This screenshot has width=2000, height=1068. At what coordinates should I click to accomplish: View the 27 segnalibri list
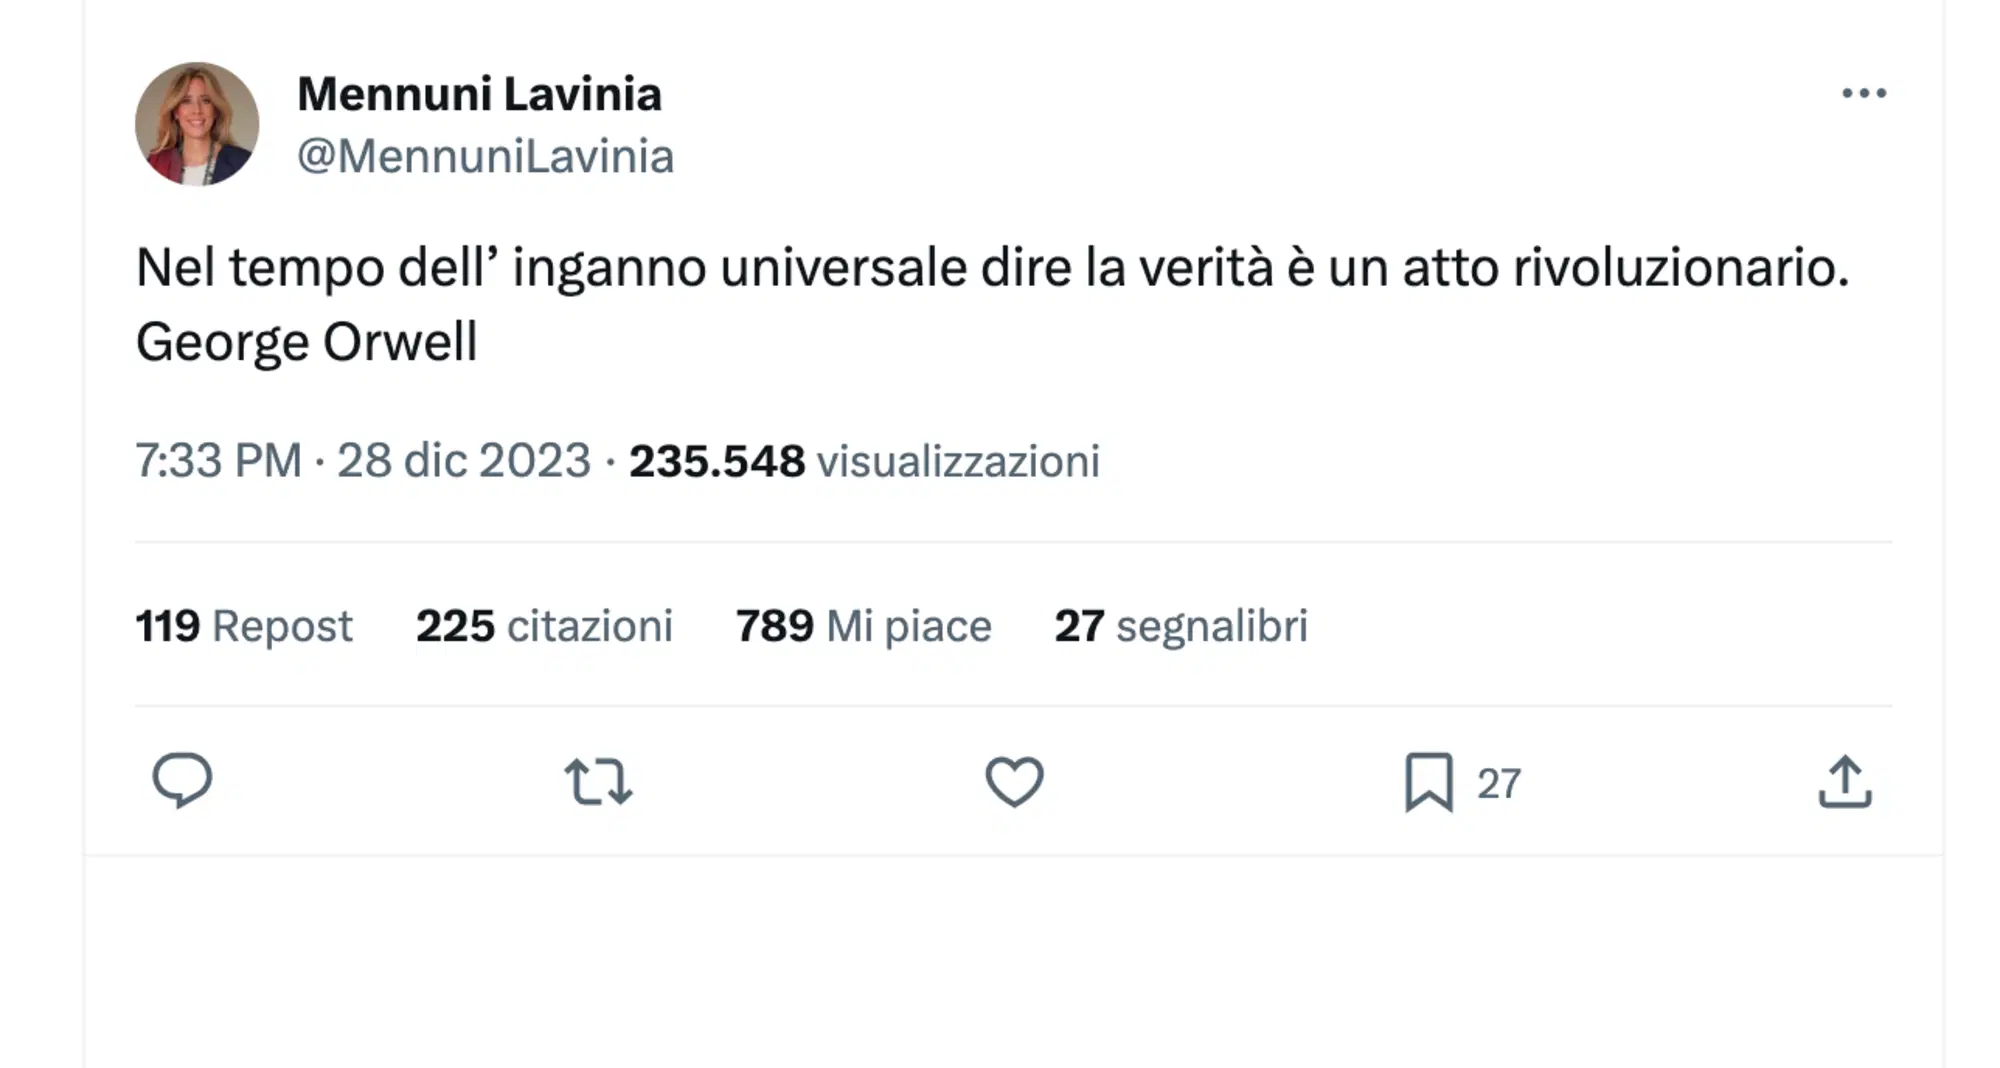click(1184, 625)
